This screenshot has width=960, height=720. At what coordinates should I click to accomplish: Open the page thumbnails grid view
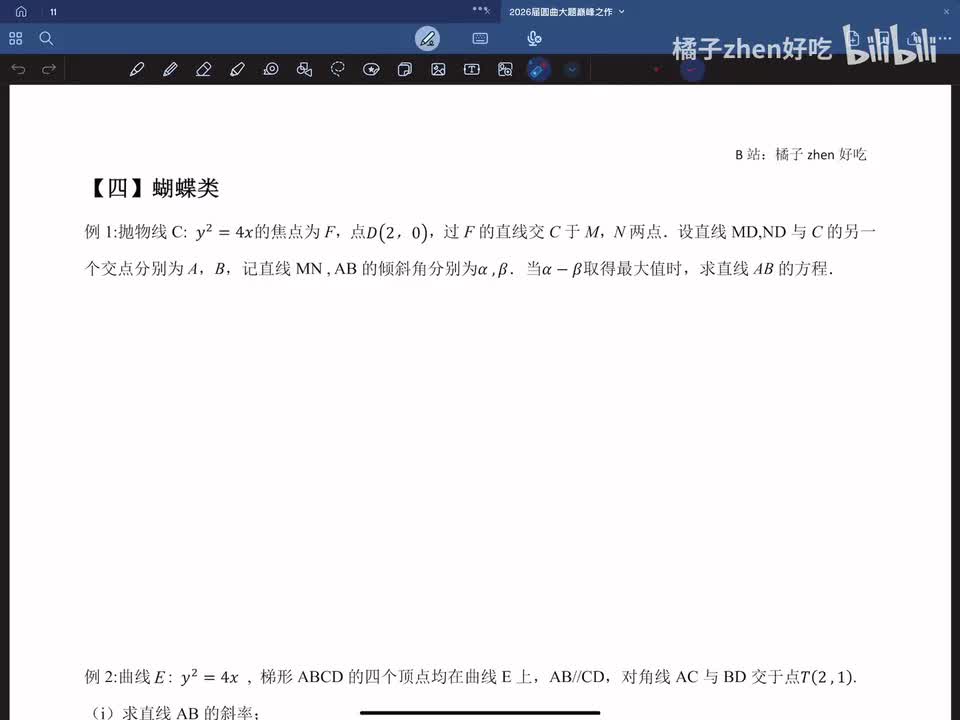click(x=16, y=39)
